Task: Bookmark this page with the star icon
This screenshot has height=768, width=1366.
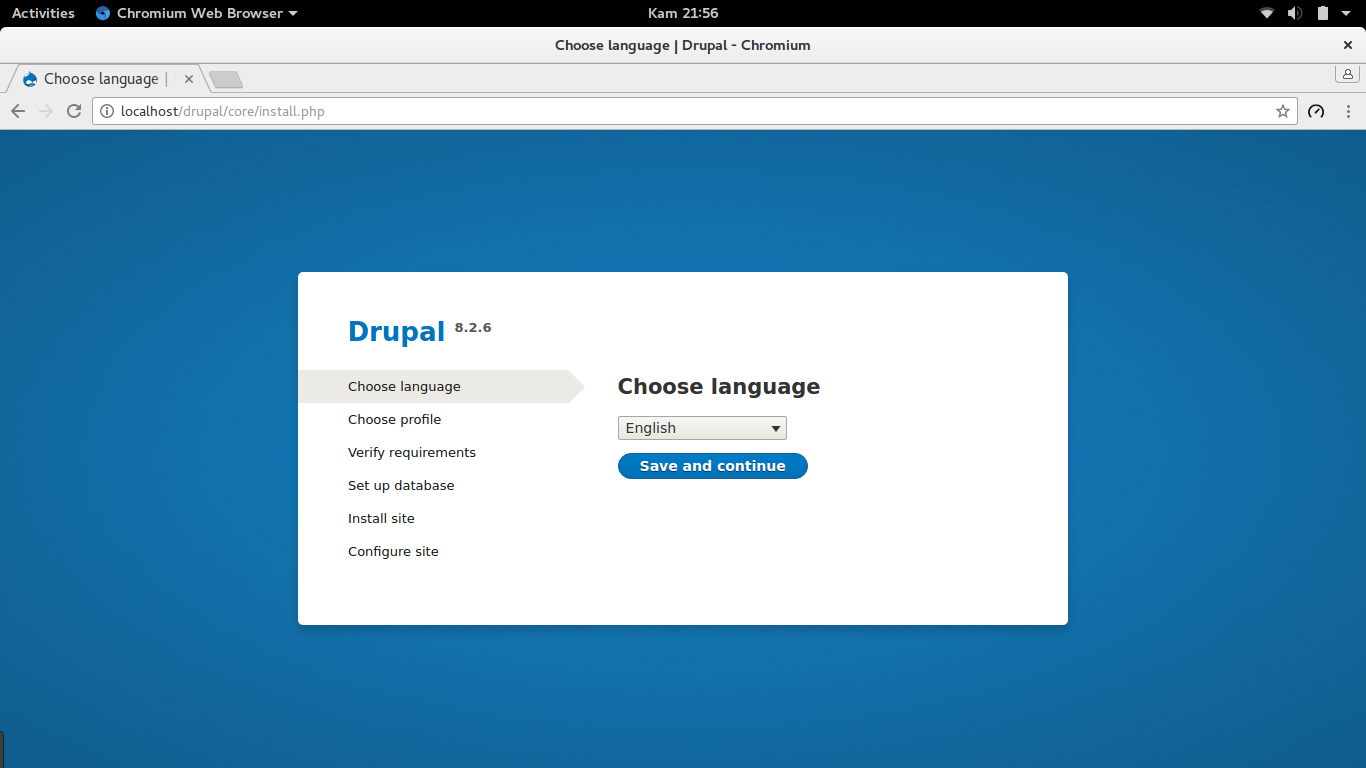Action: (x=1283, y=111)
